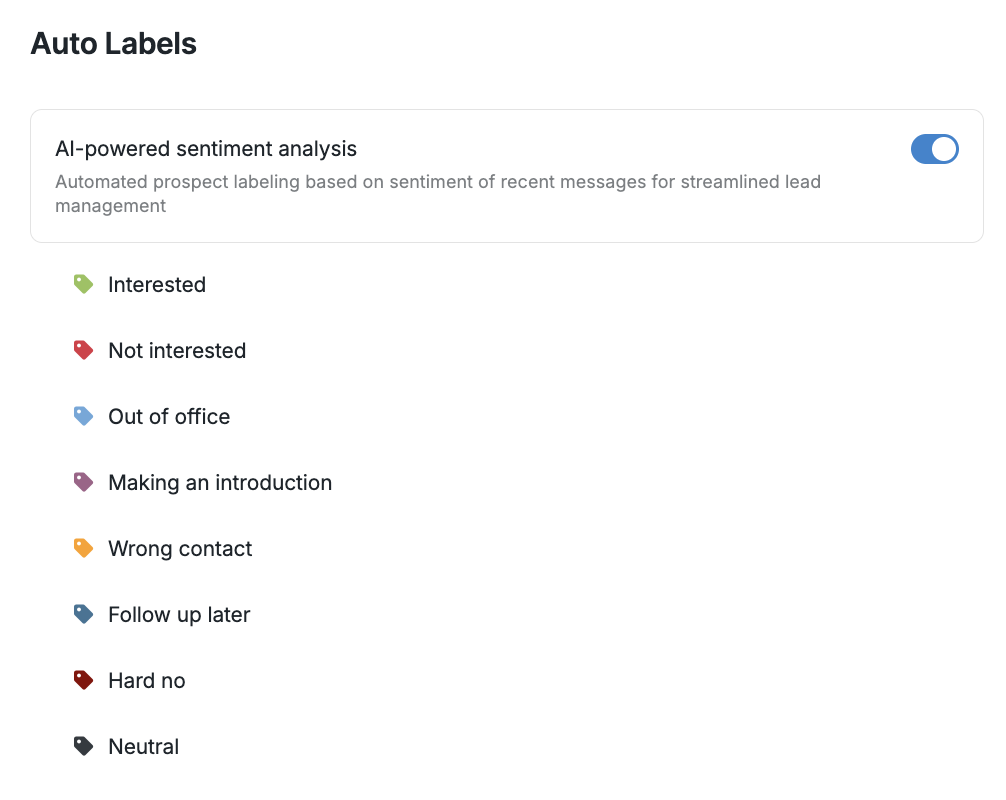
Task: Click the green Interested tag icon
Action: coord(84,285)
